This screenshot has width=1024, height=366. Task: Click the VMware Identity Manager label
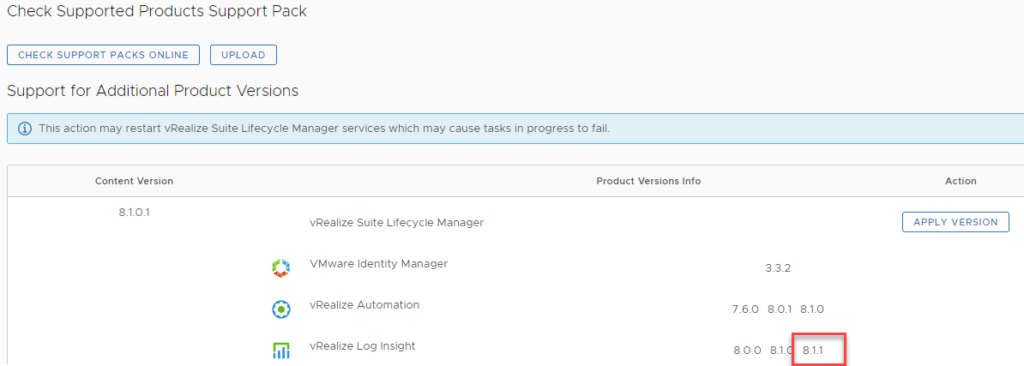[379, 264]
